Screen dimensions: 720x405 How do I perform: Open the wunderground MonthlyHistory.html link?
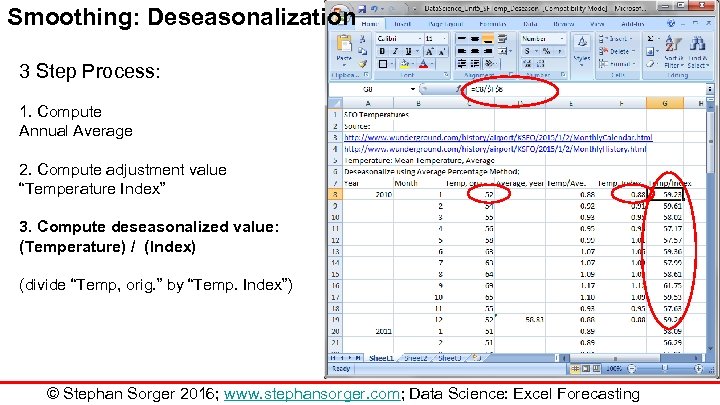495,149
